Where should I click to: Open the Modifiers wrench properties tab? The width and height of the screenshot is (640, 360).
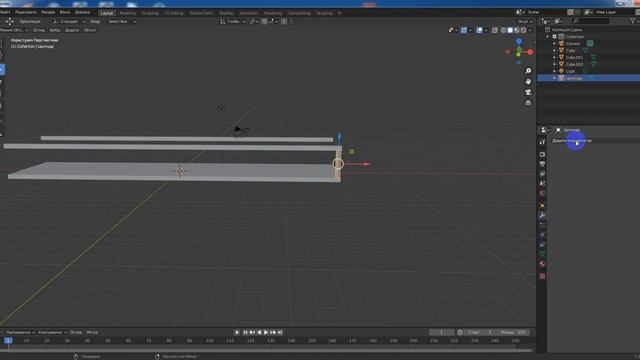(x=542, y=215)
